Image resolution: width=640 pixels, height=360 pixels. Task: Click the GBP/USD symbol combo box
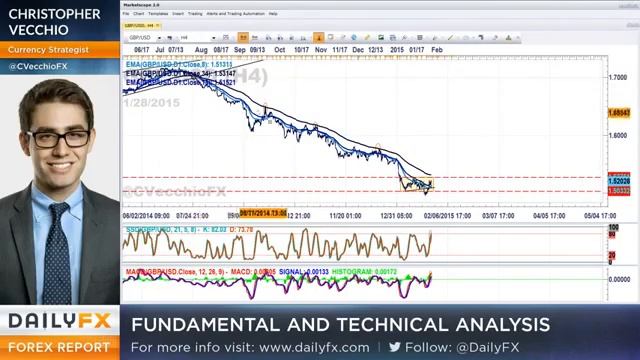point(144,38)
